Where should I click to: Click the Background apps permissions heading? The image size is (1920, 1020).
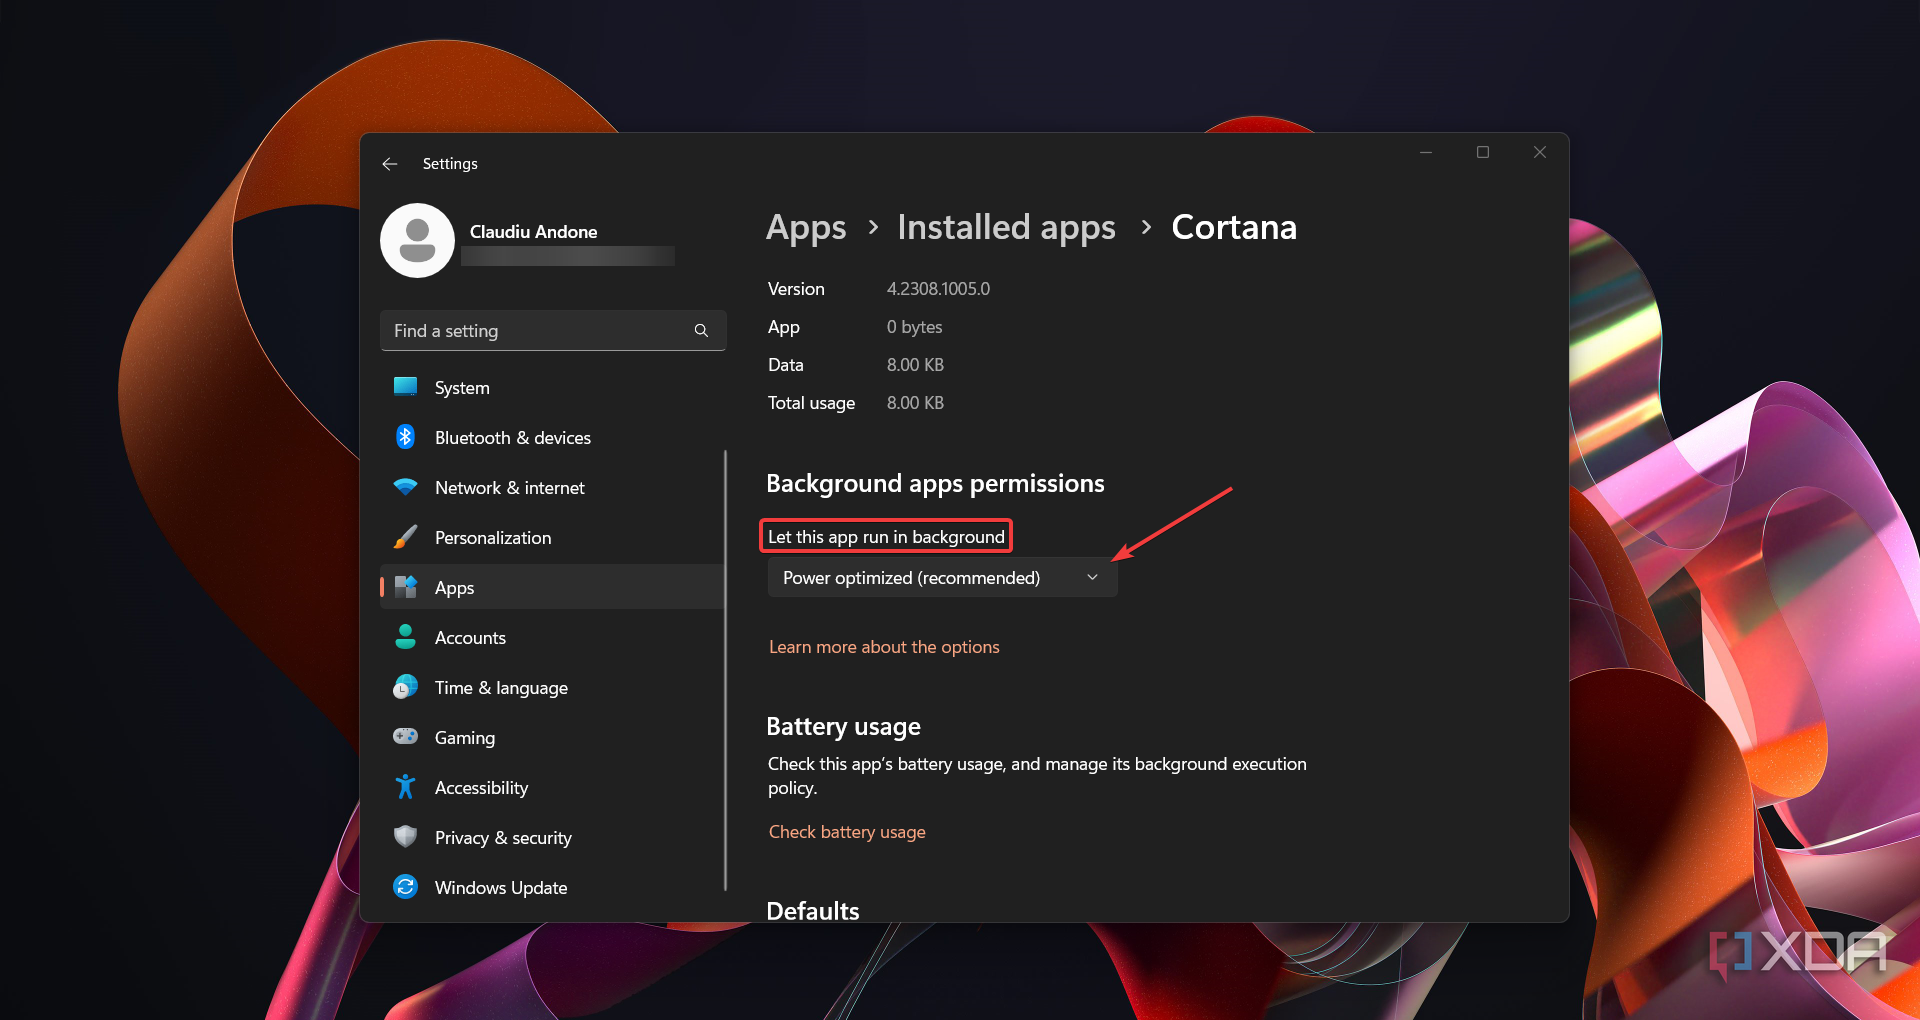pos(935,484)
